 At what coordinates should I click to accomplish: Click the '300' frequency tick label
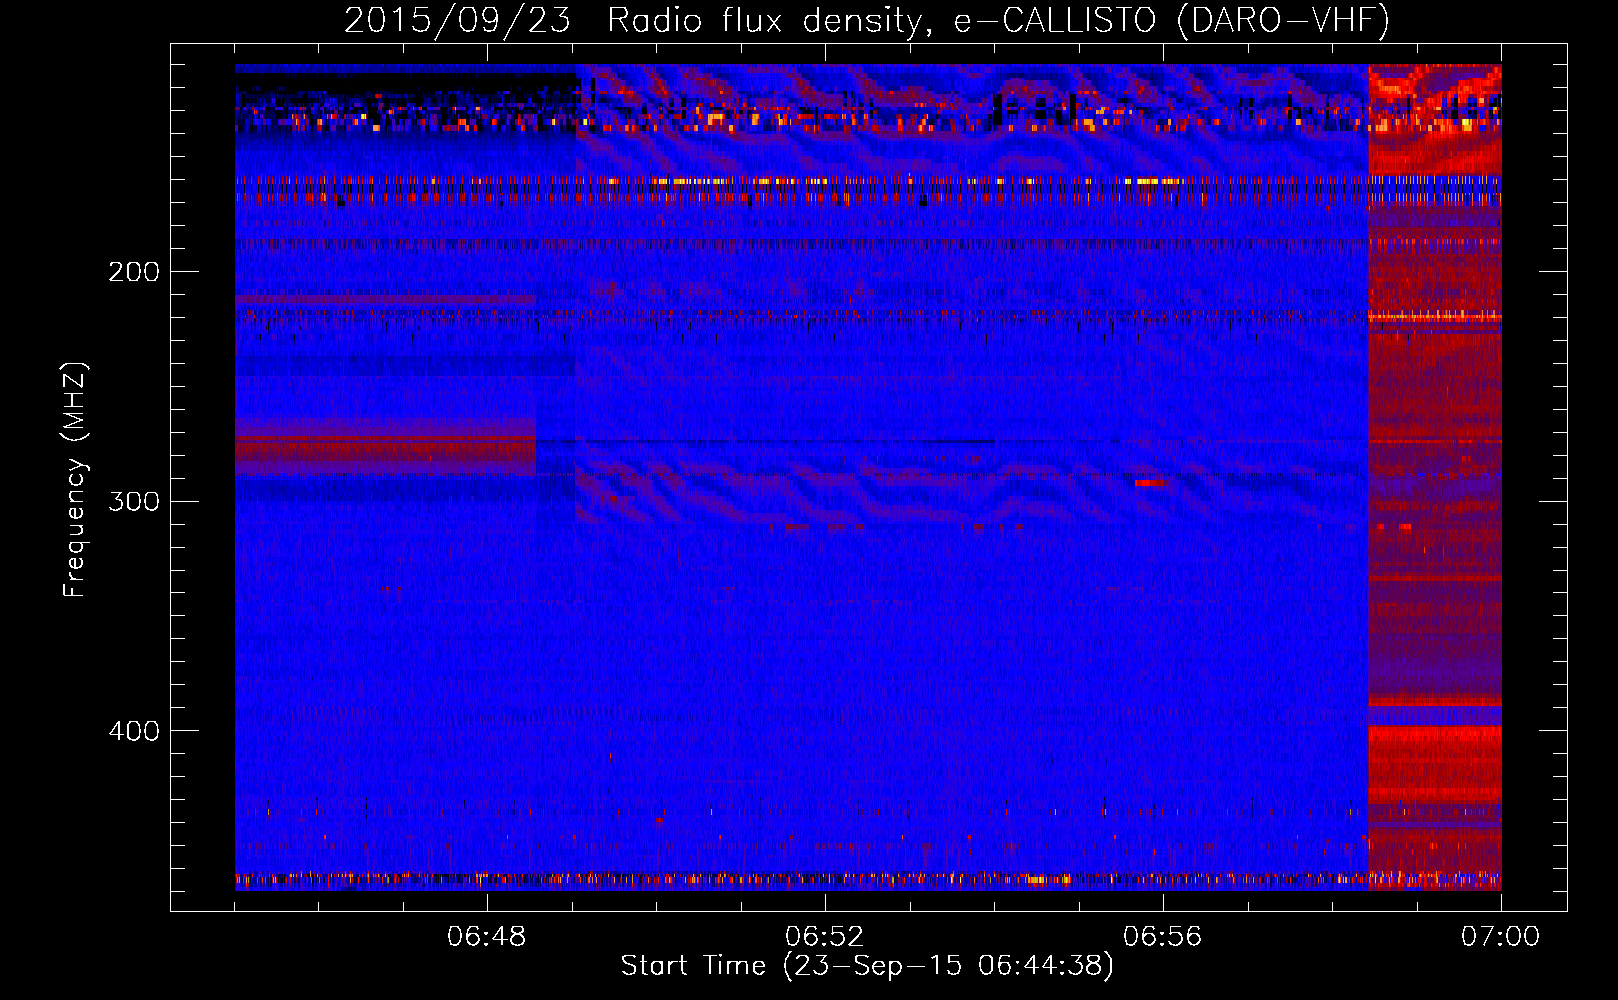(134, 501)
